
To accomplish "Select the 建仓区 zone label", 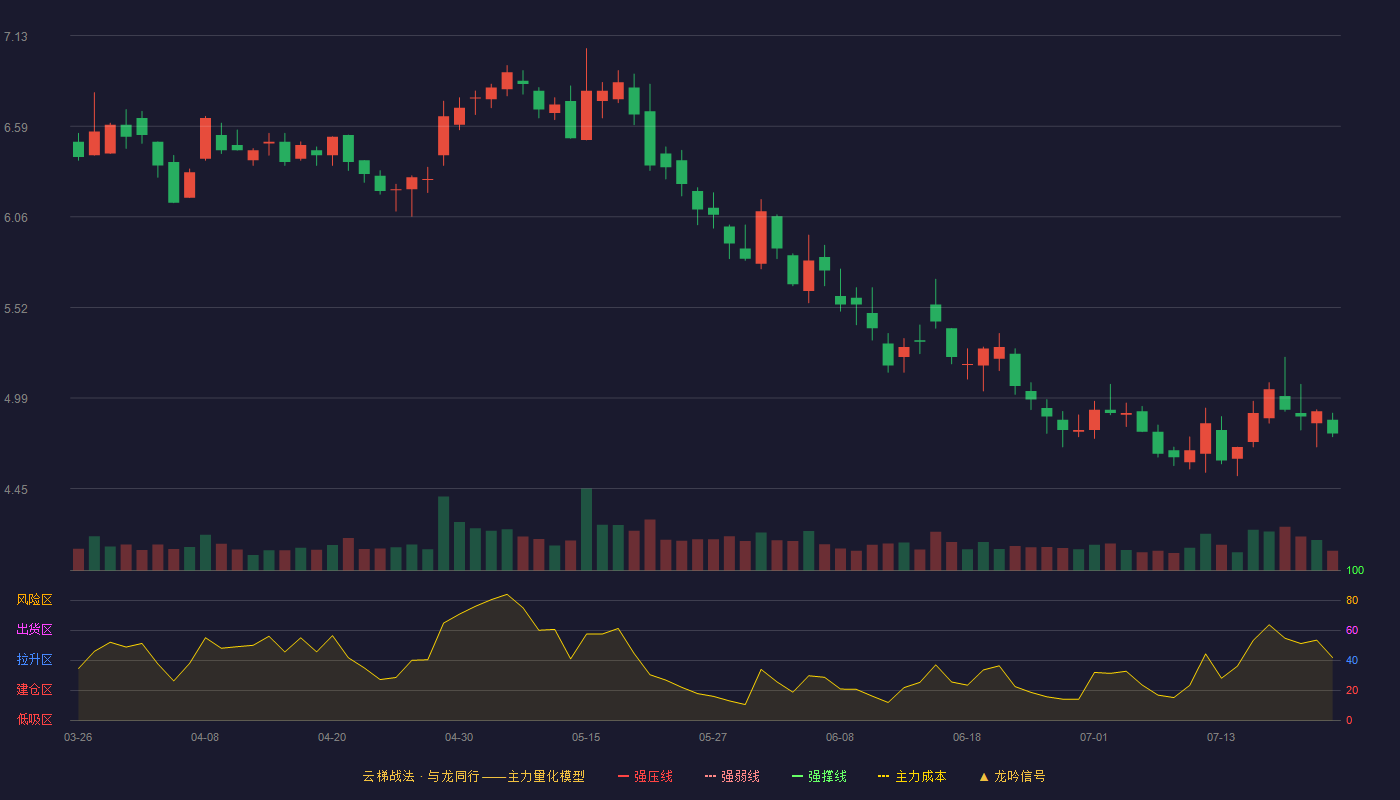I will coord(34,690).
